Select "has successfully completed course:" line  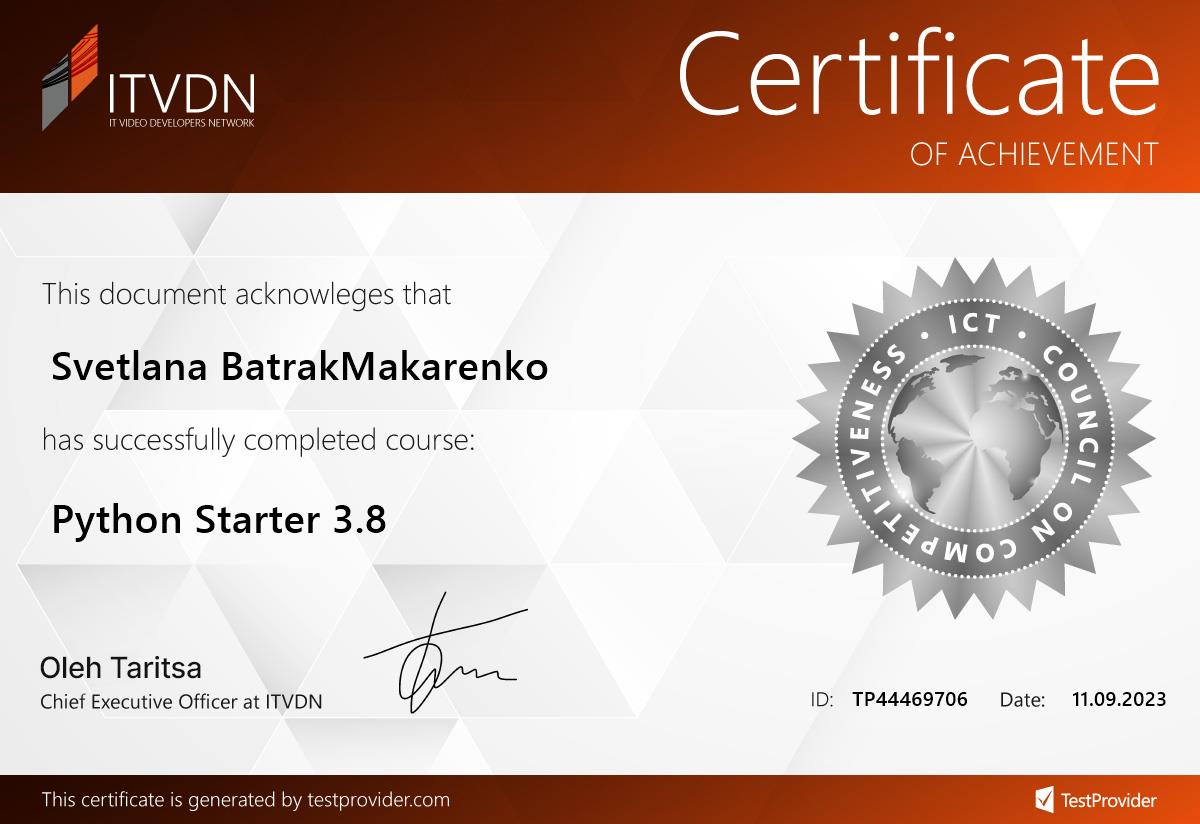258,440
